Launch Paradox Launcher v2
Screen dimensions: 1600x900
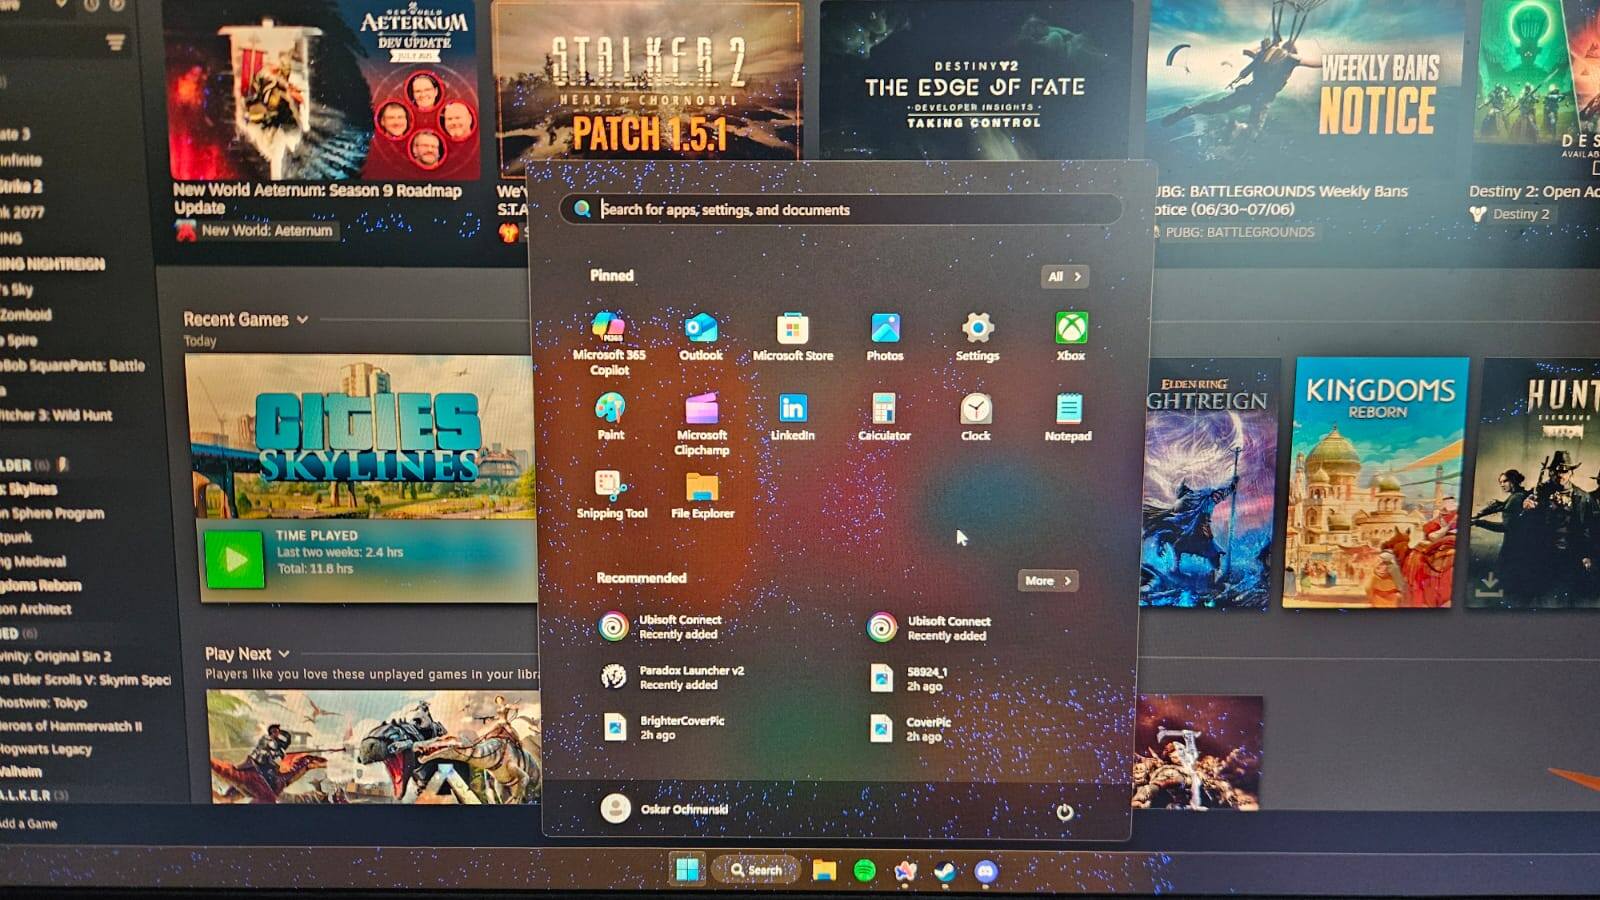(x=672, y=677)
